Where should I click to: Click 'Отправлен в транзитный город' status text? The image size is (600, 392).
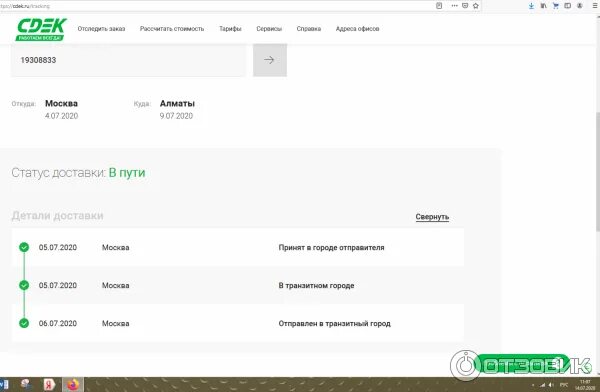[334, 323]
